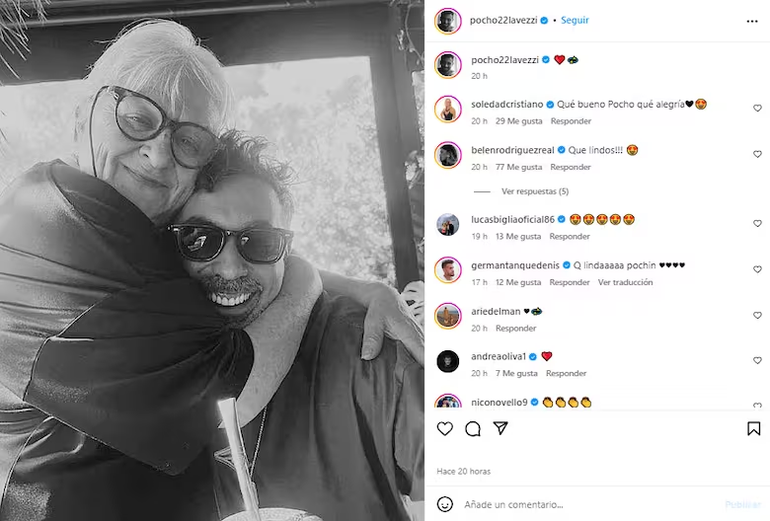The width and height of the screenshot is (770, 521).
Task: Save the post with the bookmark icon
Action: tap(753, 429)
